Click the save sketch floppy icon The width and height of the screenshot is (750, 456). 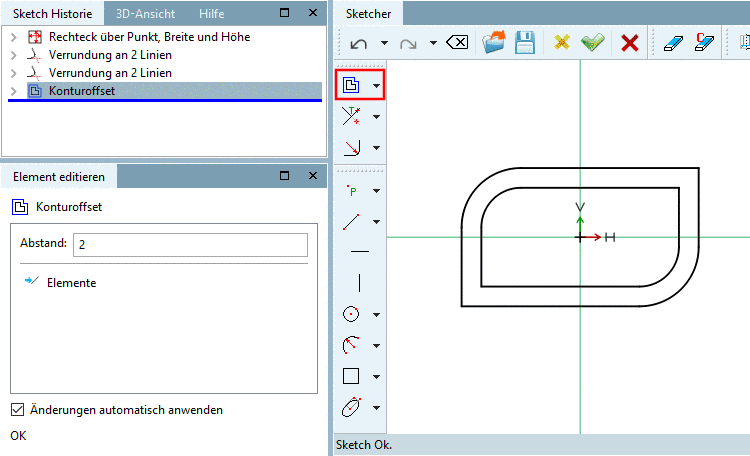click(x=525, y=42)
